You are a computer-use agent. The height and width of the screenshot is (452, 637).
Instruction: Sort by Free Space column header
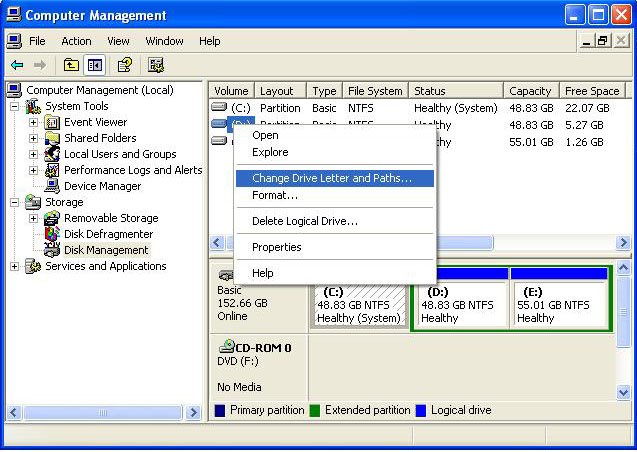pos(592,91)
